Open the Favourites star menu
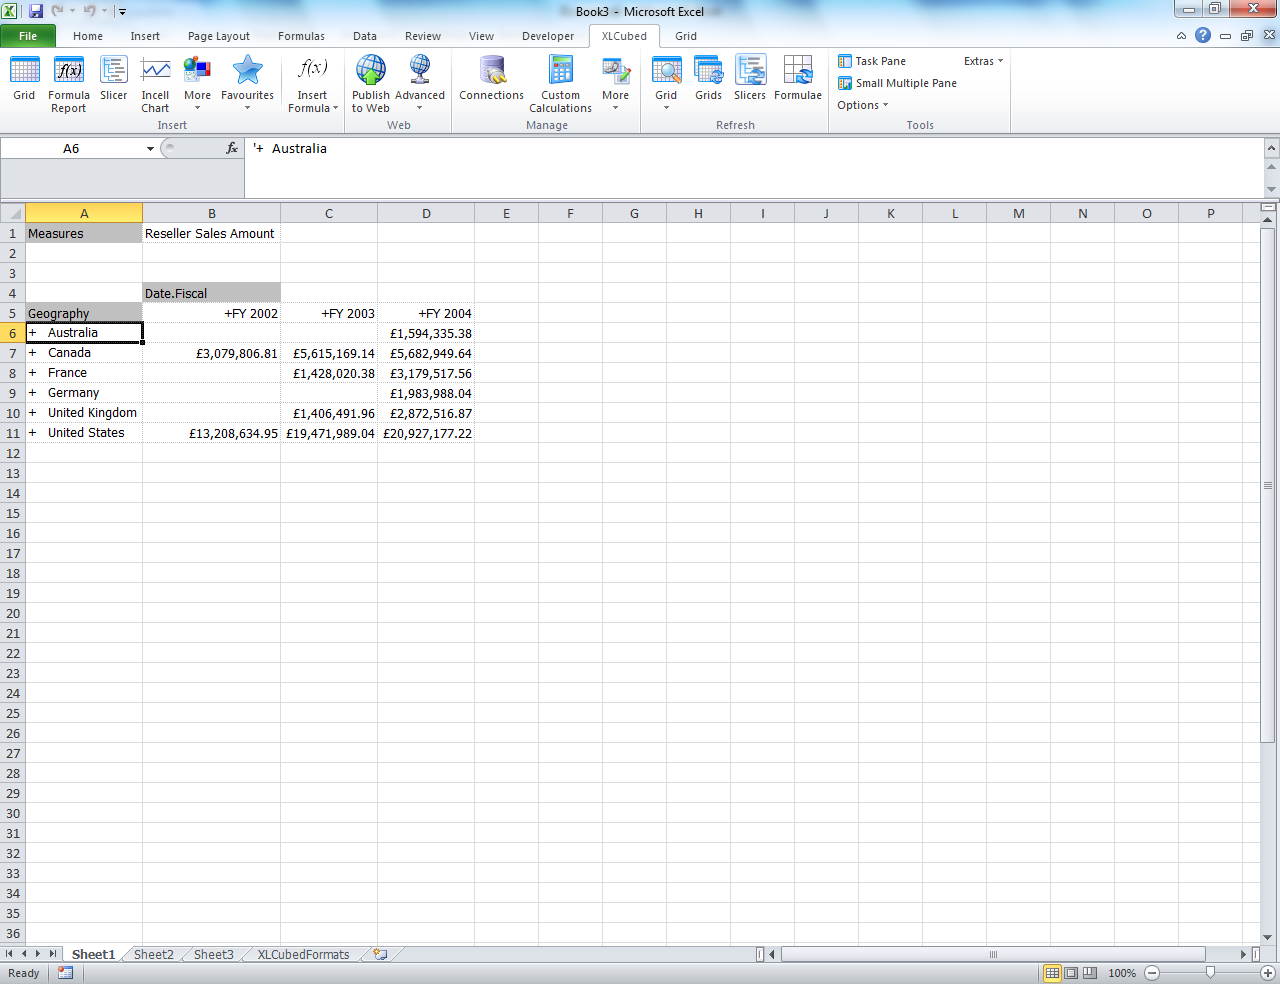 pyautogui.click(x=247, y=84)
